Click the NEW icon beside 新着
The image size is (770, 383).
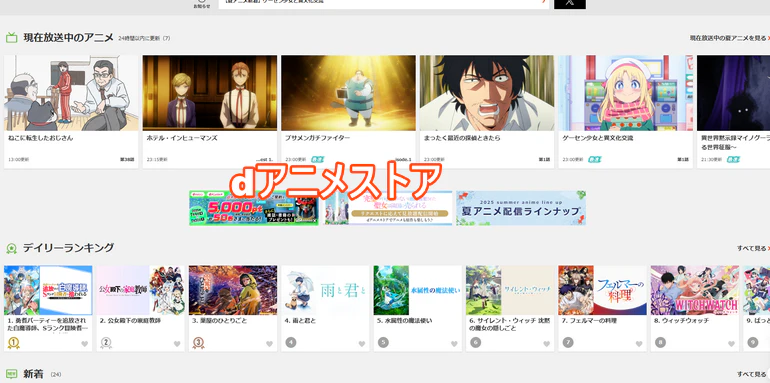[x=11, y=374]
